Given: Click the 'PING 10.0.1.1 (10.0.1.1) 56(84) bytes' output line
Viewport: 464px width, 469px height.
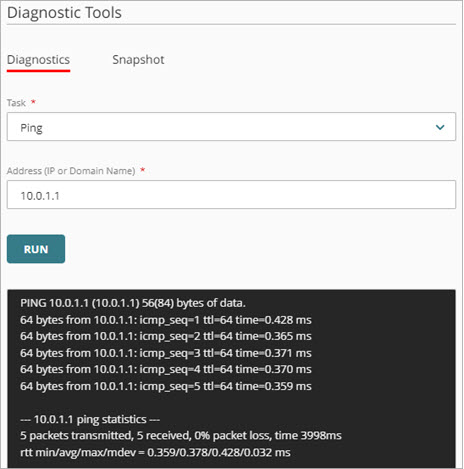Looking at the screenshot, I should pyautogui.click(x=133, y=303).
